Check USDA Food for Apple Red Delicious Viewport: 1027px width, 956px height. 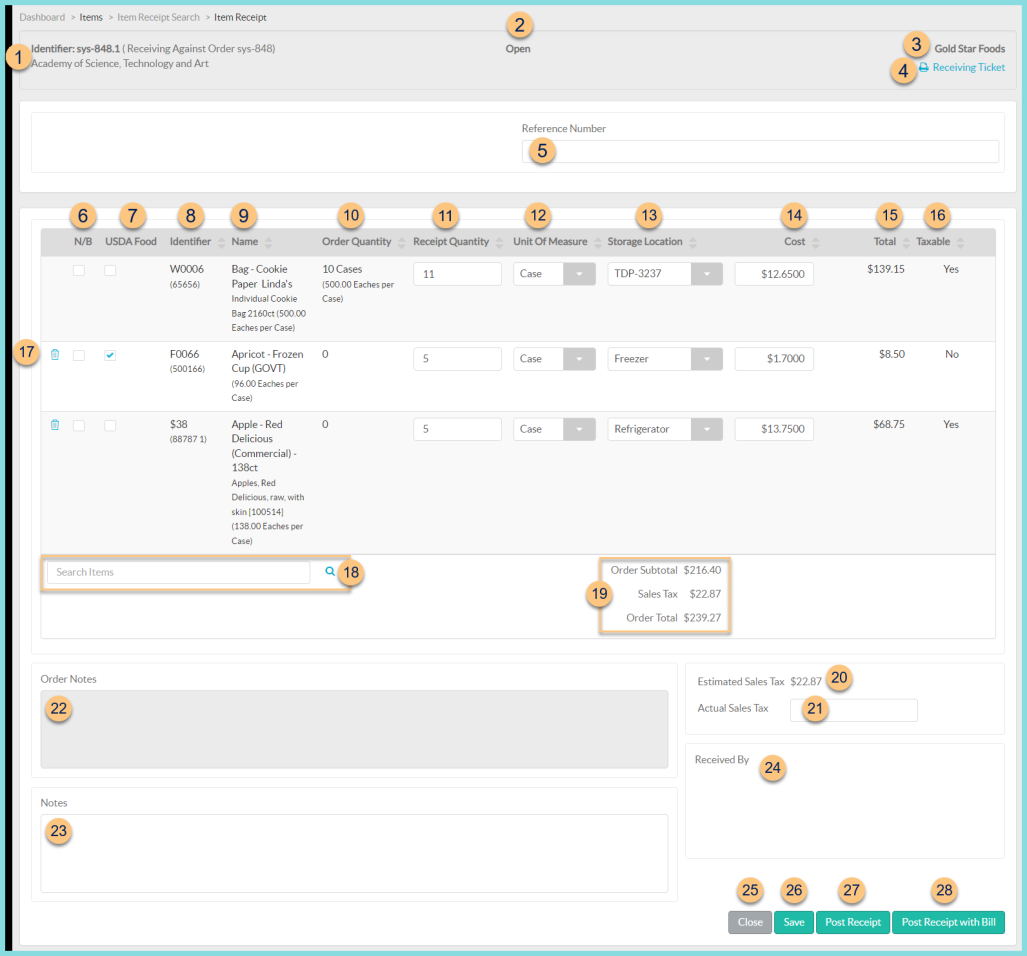tap(110, 424)
